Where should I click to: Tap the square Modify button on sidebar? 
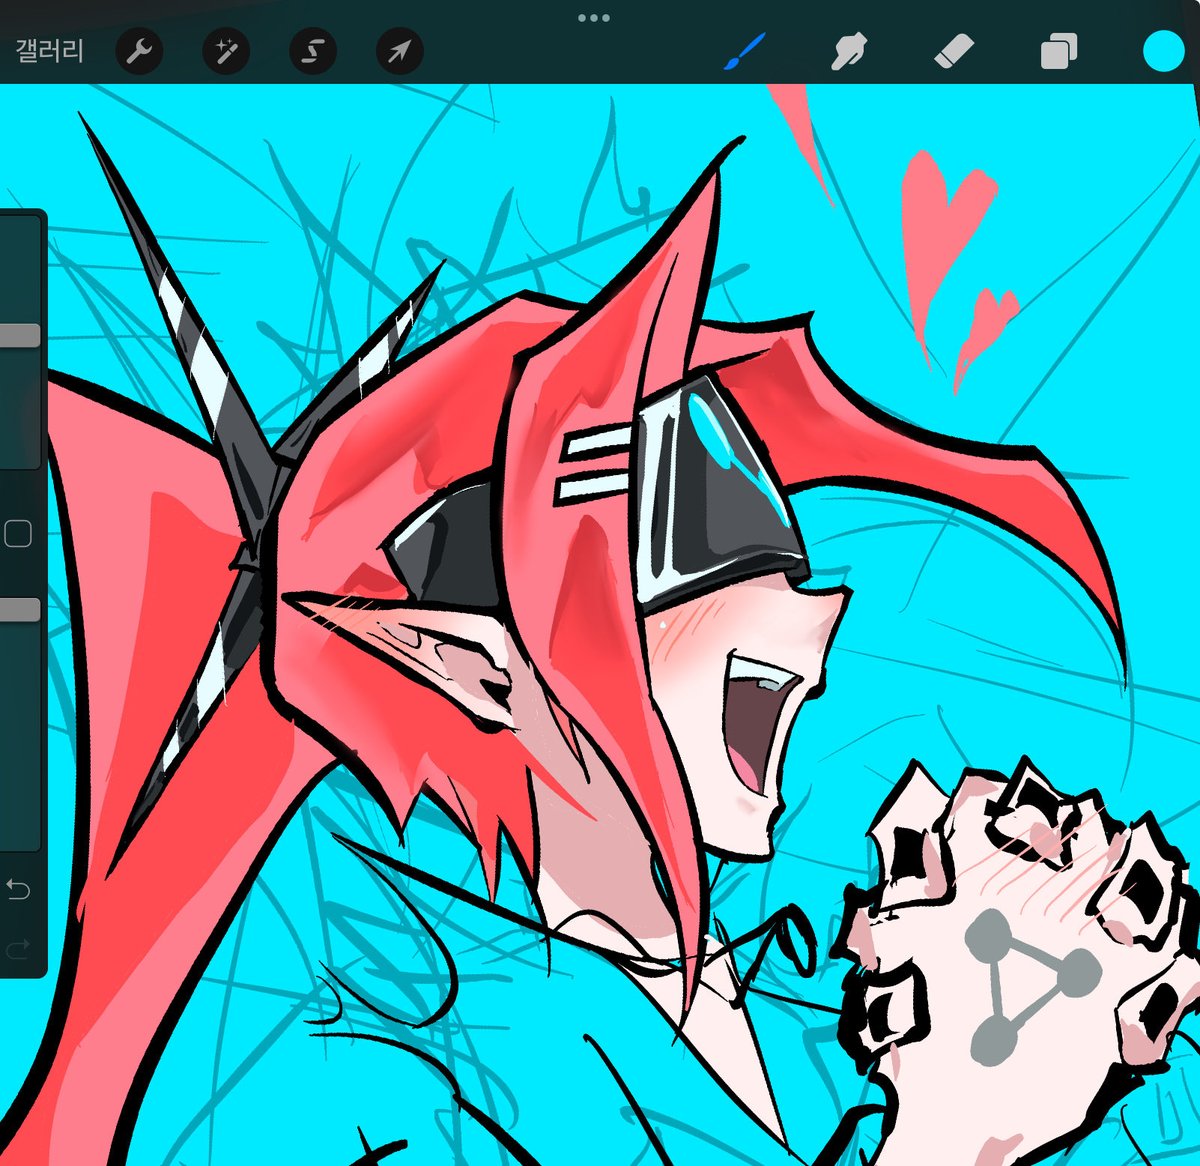click(18, 534)
